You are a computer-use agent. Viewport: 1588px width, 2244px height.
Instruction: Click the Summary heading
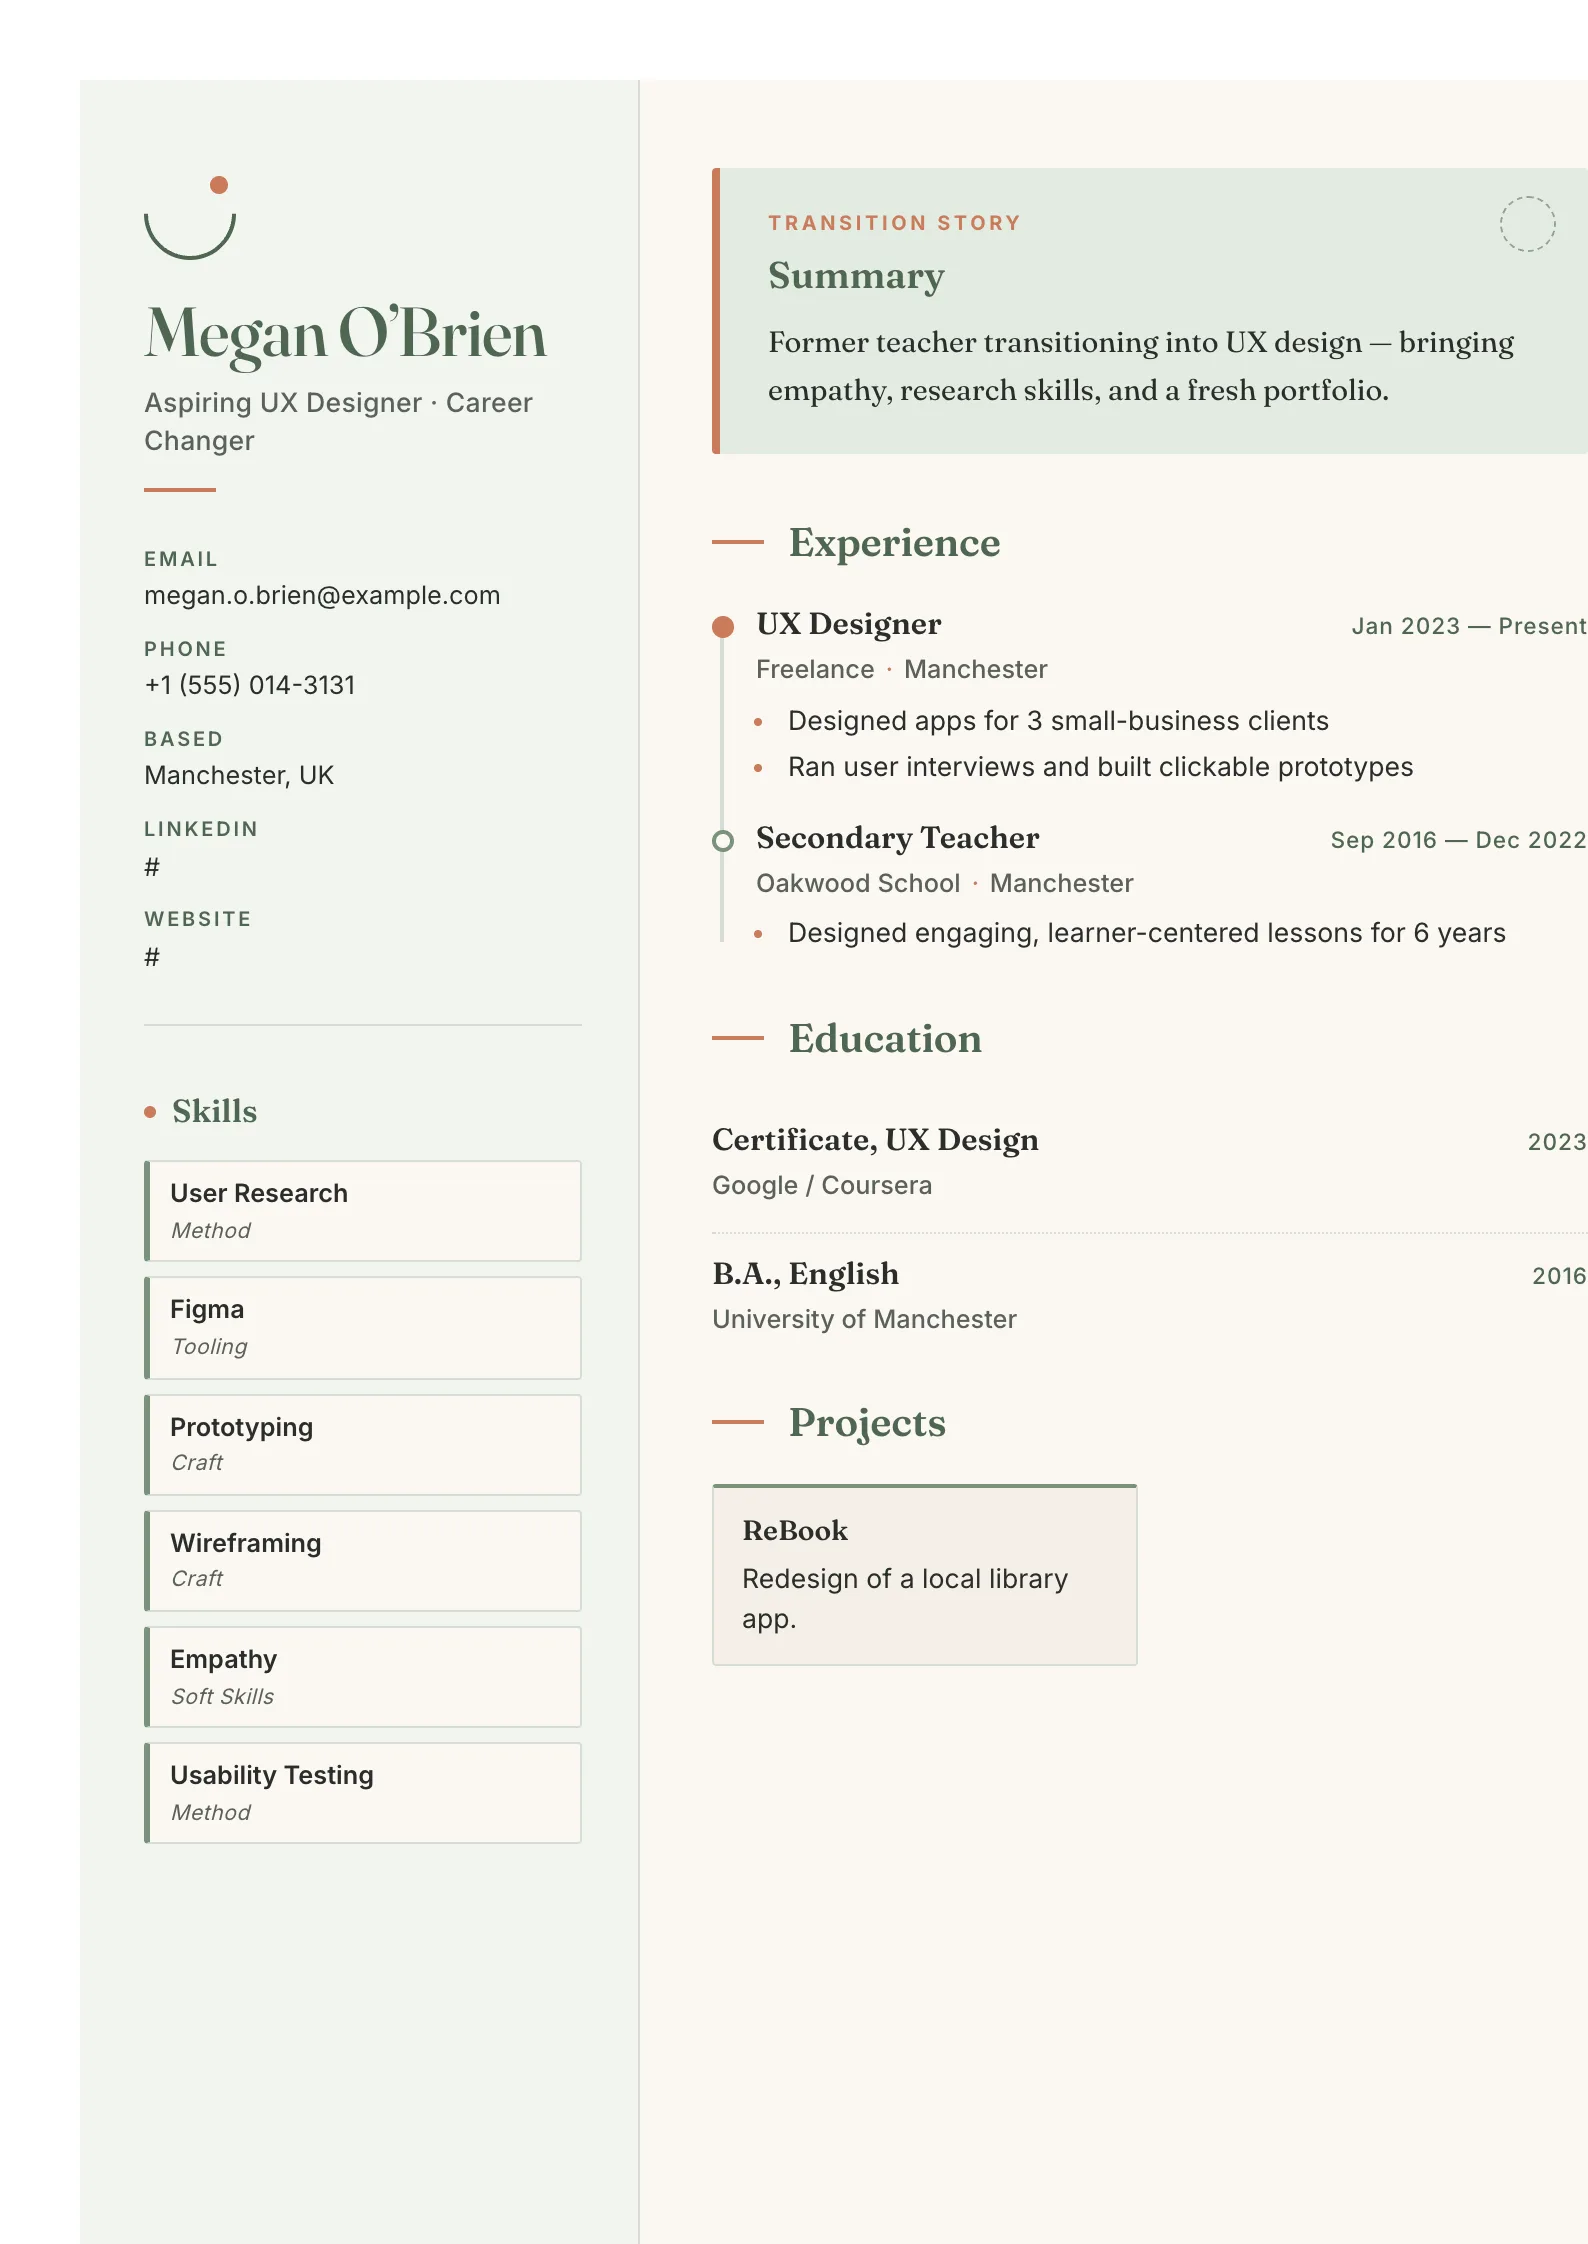pos(856,276)
